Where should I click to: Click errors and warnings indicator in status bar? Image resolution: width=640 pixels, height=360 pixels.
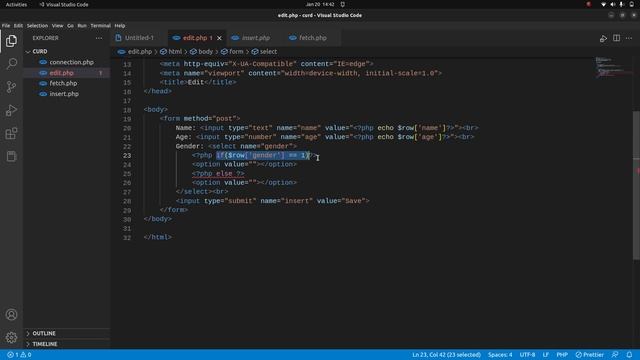coord(19,355)
